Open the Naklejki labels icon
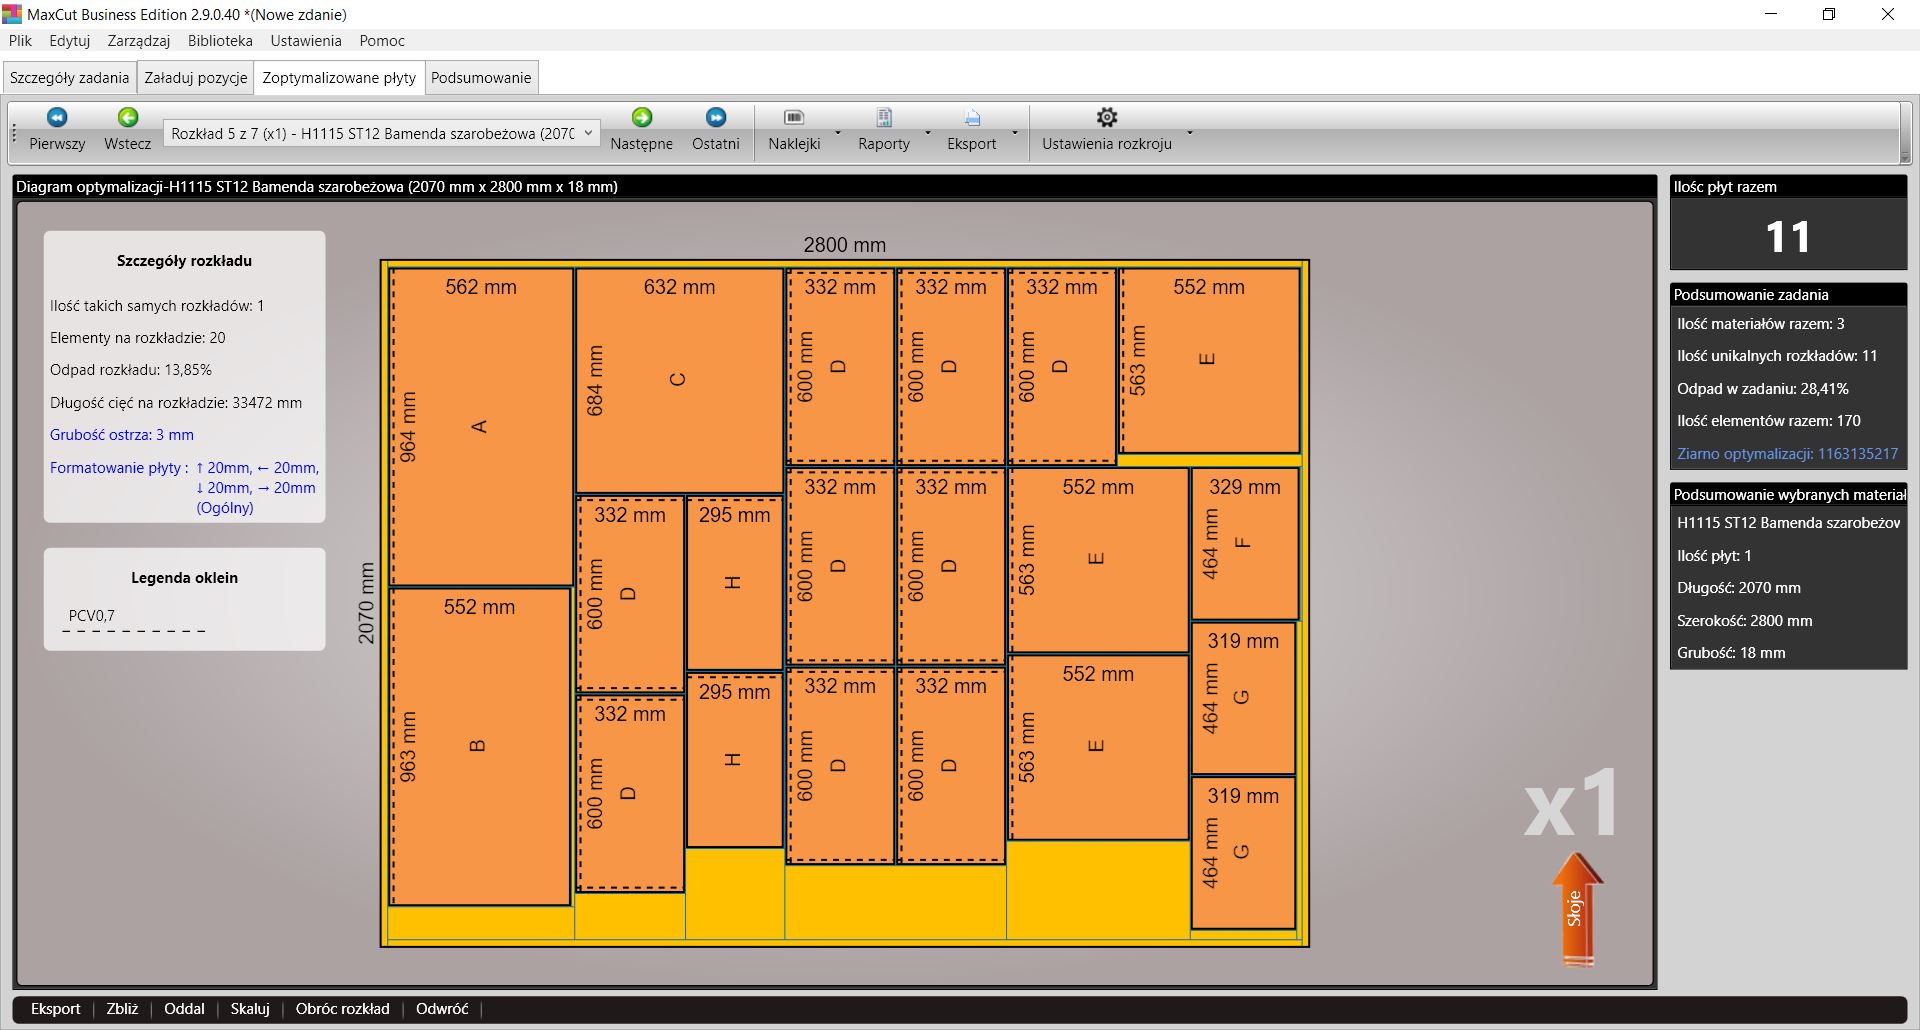The height and width of the screenshot is (1030, 1920). pyautogui.click(x=794, y=118)
